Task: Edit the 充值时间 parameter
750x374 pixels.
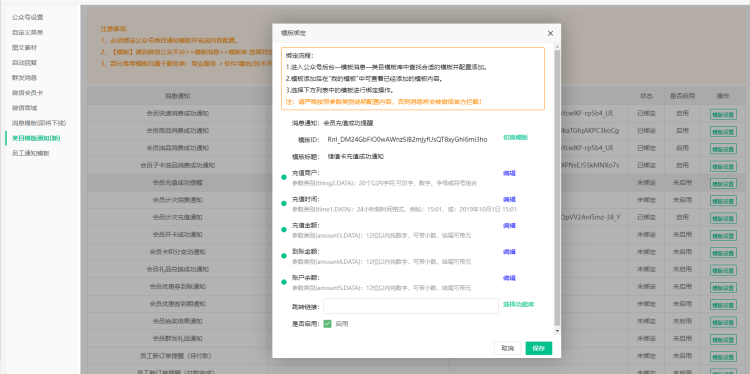Action: pyautogui.click(x=509, y=199)
